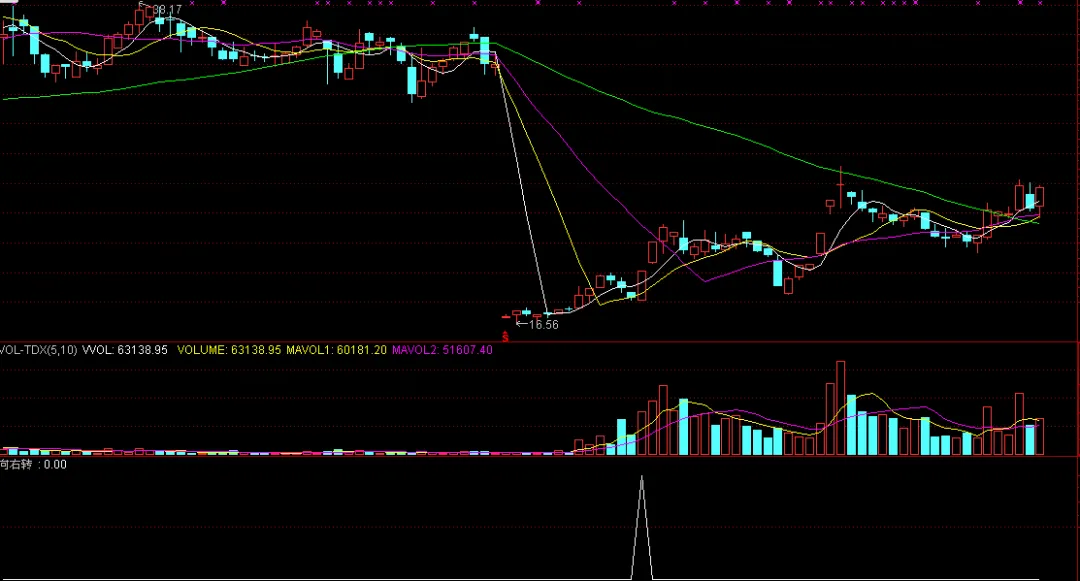The width and height of the screenshot is (1080, 581).
Task: Select the tallest red volume bar
Action: [x=840, y=408]
